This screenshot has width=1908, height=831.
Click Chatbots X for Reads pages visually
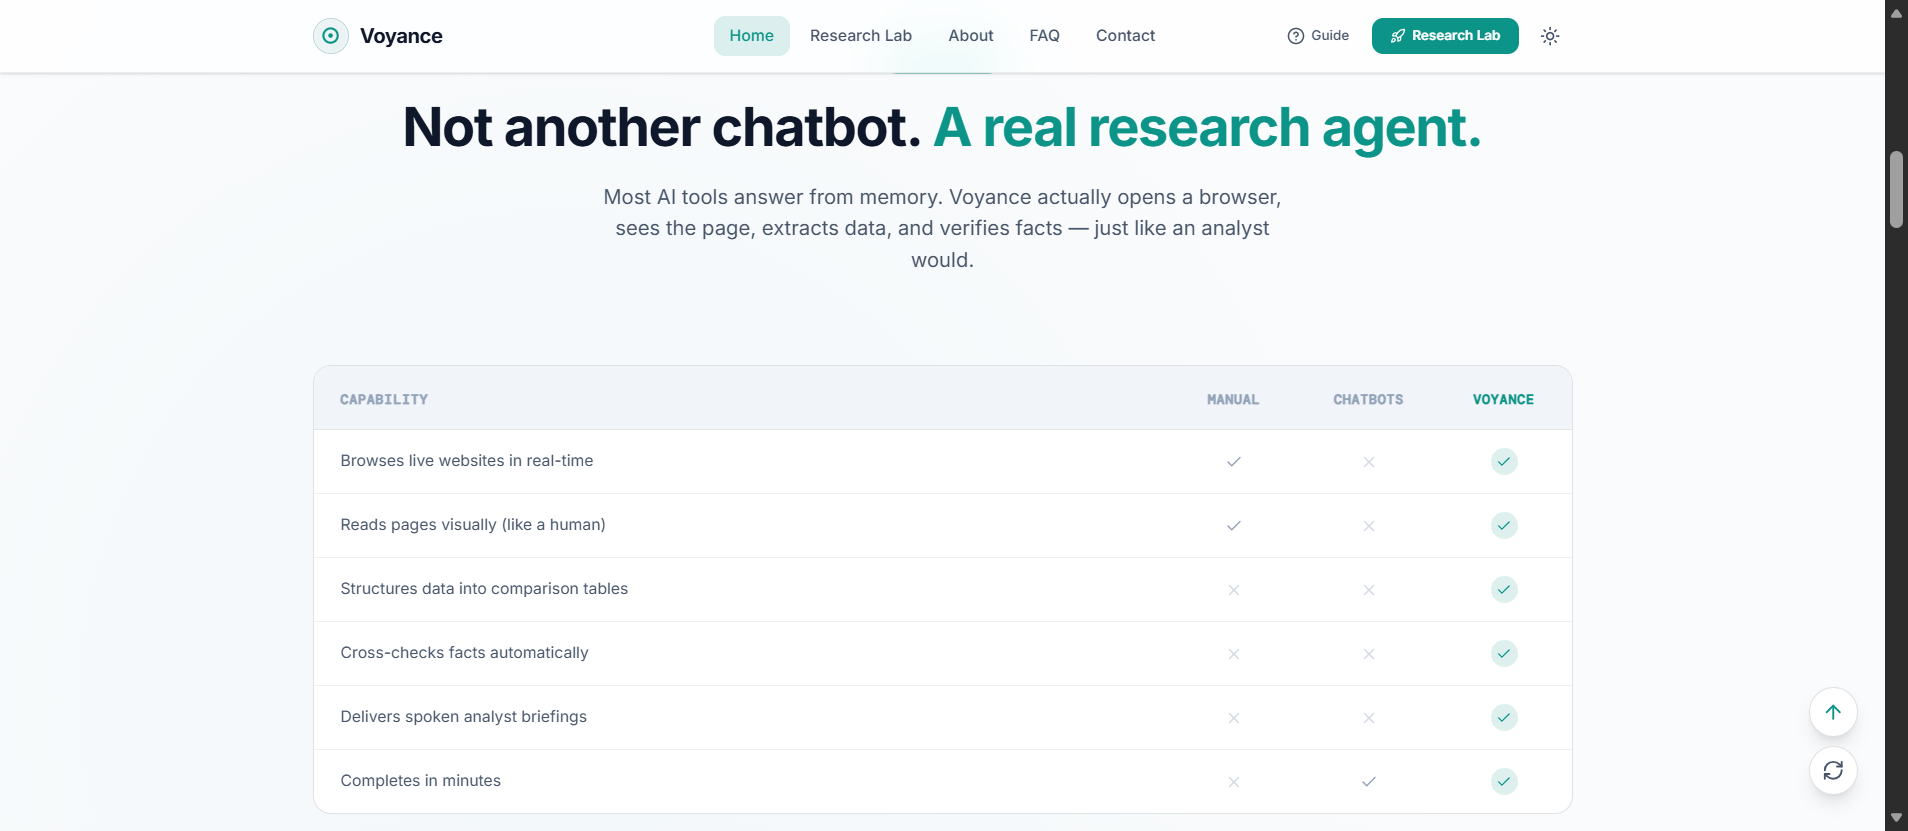tap(1369, 526)
